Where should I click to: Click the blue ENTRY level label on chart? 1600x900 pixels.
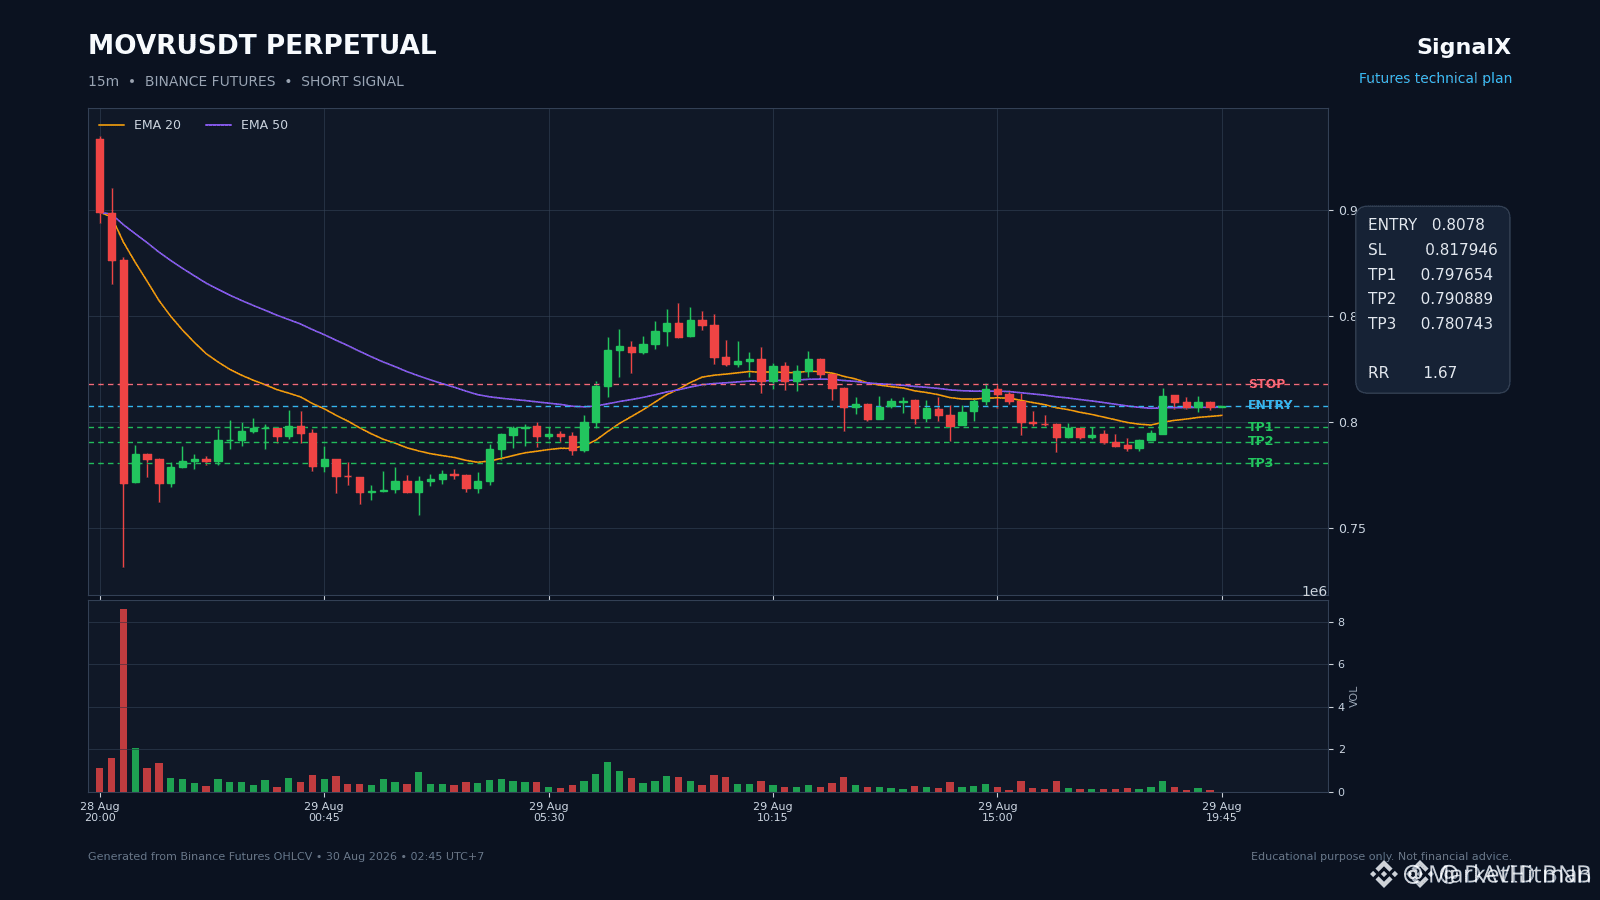(1270, 405)
